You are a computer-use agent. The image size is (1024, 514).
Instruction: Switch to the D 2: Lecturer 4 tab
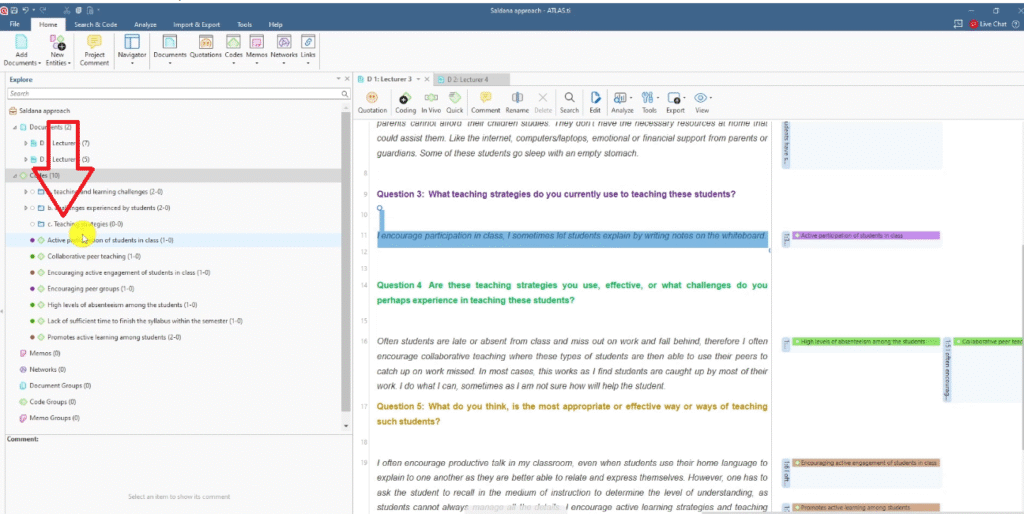pos(468,78)
